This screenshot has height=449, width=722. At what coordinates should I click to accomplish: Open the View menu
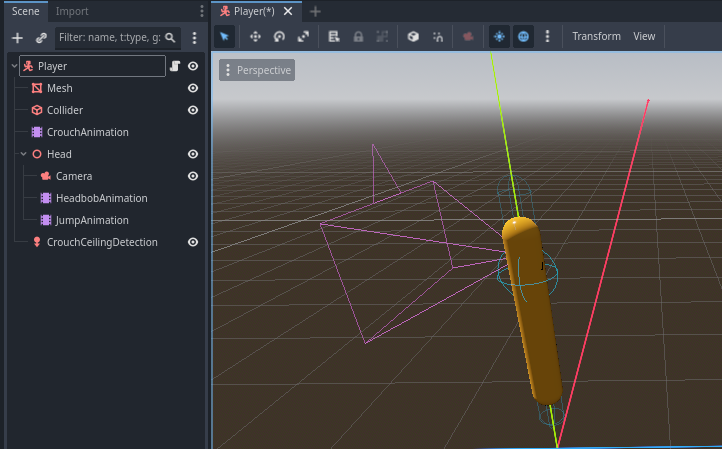pos(644,36)
